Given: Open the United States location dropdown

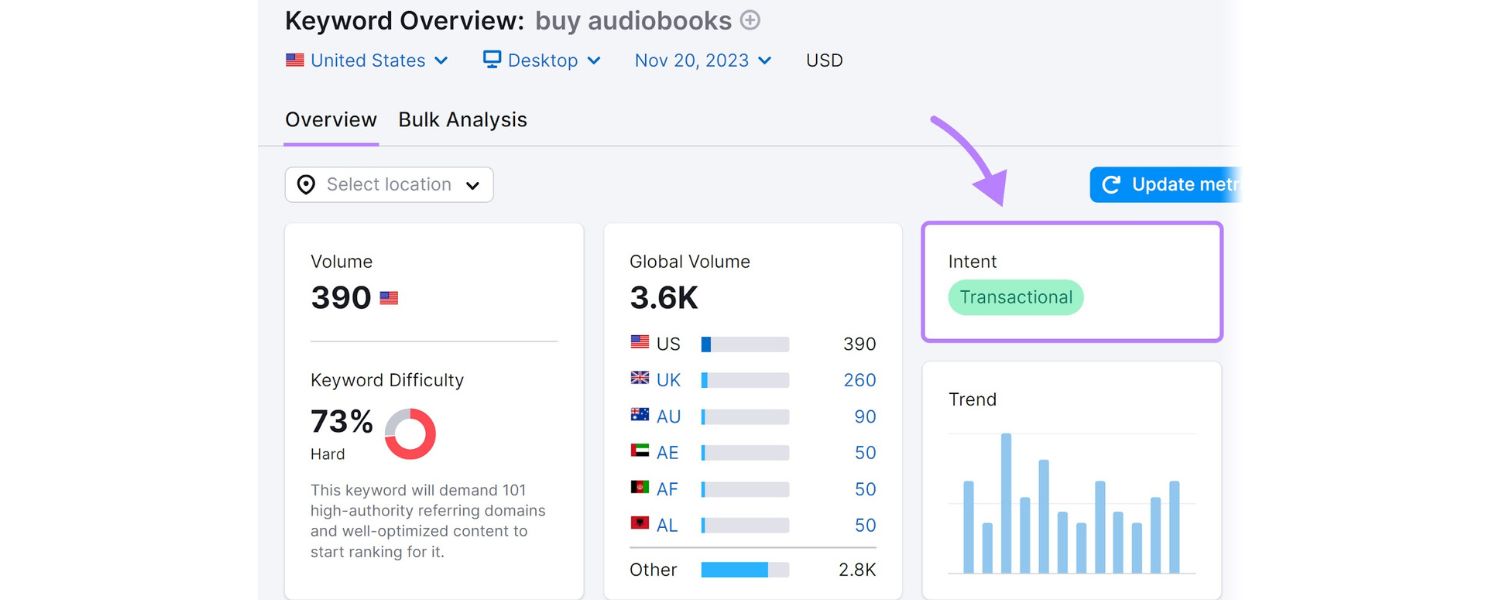Looking at the screenshot, I should coord(366,60).
